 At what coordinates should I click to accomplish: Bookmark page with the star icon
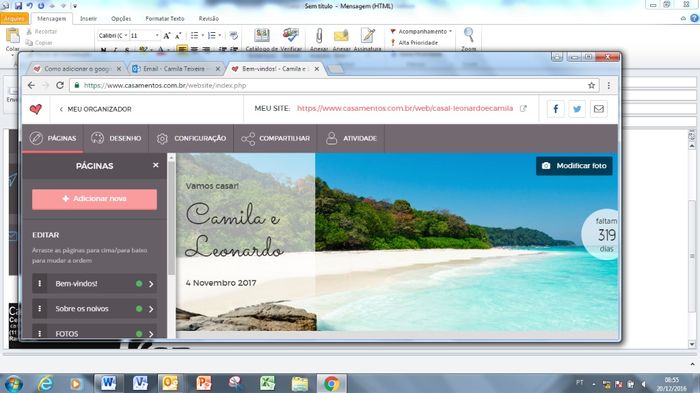tap(592, 85)
